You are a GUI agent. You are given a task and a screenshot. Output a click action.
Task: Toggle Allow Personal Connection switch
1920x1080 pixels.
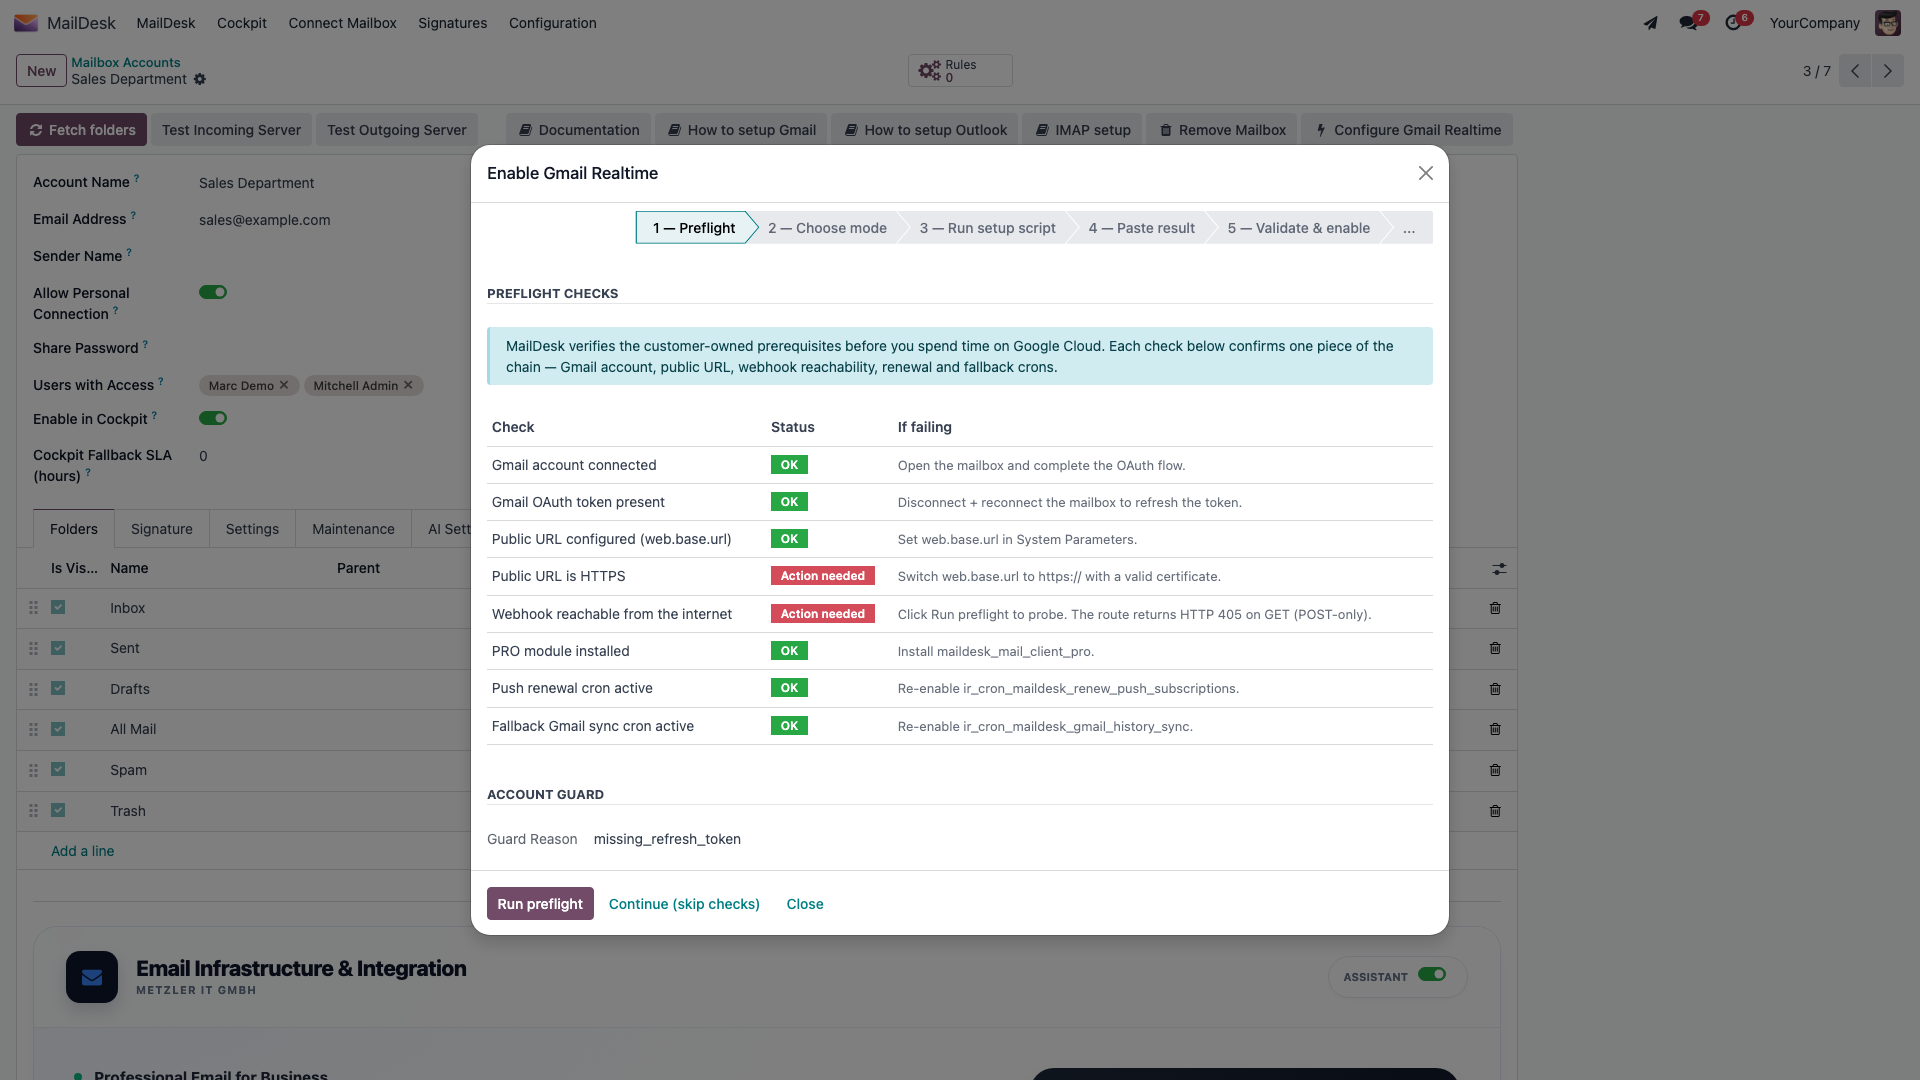point(213,292)
